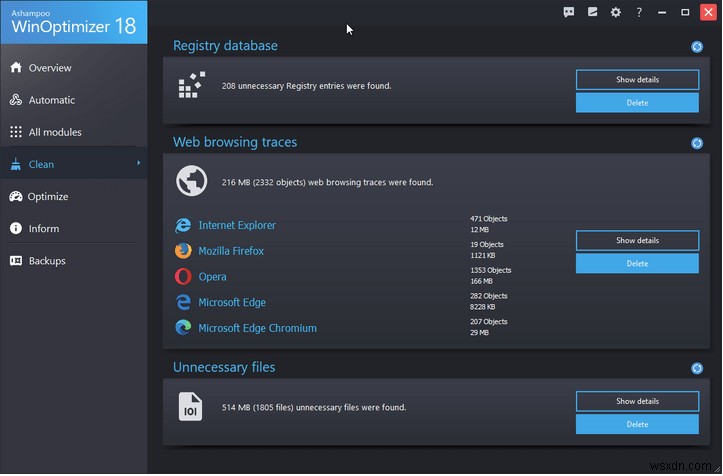This screenshot has width=723, height=476.
Task: Show details for Registry database
Action: point(637,80)
